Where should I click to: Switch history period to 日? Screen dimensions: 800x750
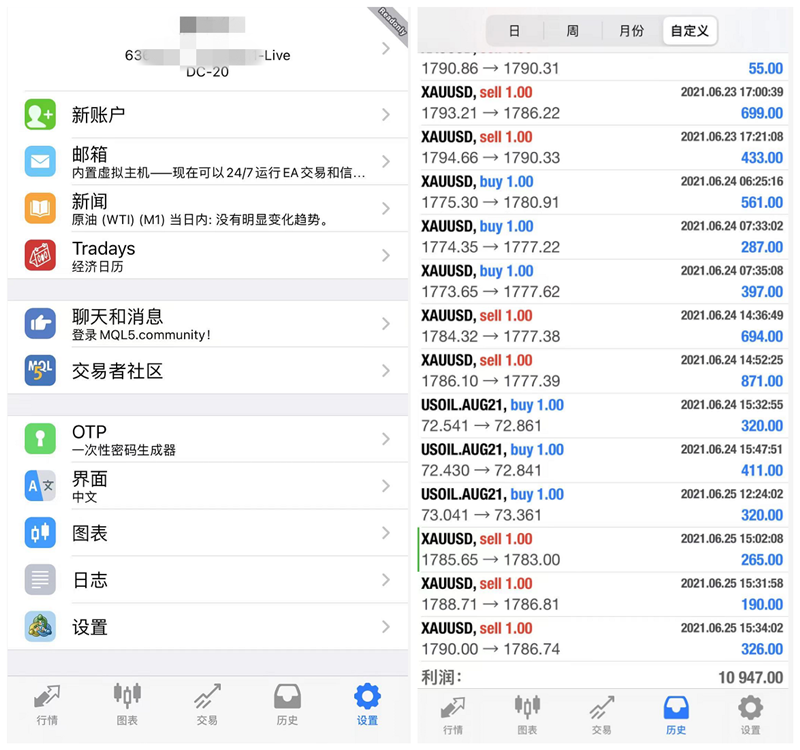(514, 31)
